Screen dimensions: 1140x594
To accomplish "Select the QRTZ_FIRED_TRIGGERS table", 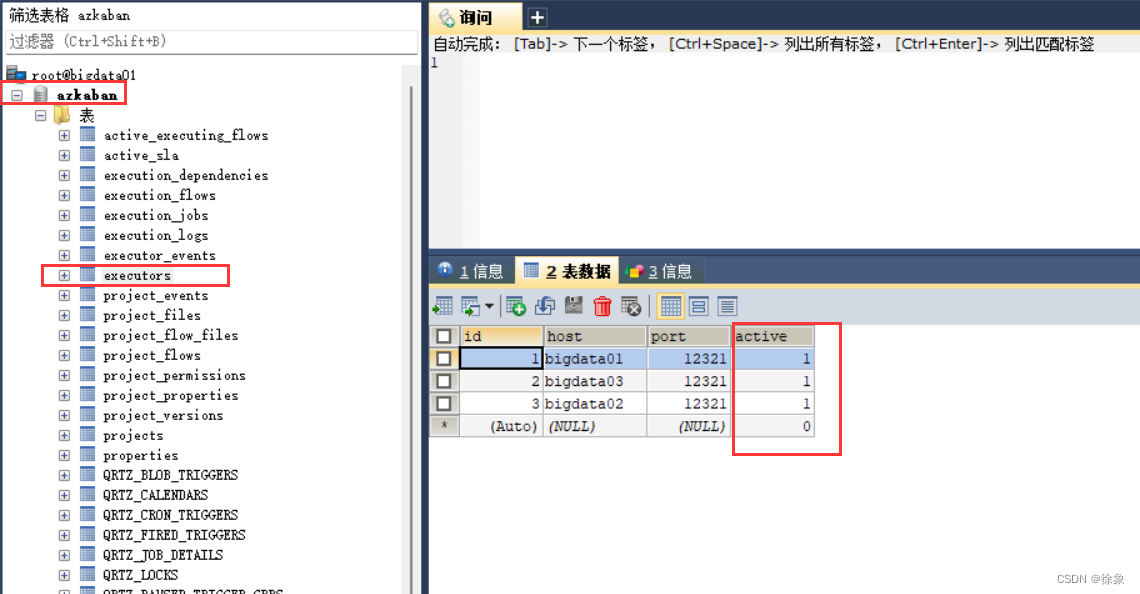I will tap(174, 534).
